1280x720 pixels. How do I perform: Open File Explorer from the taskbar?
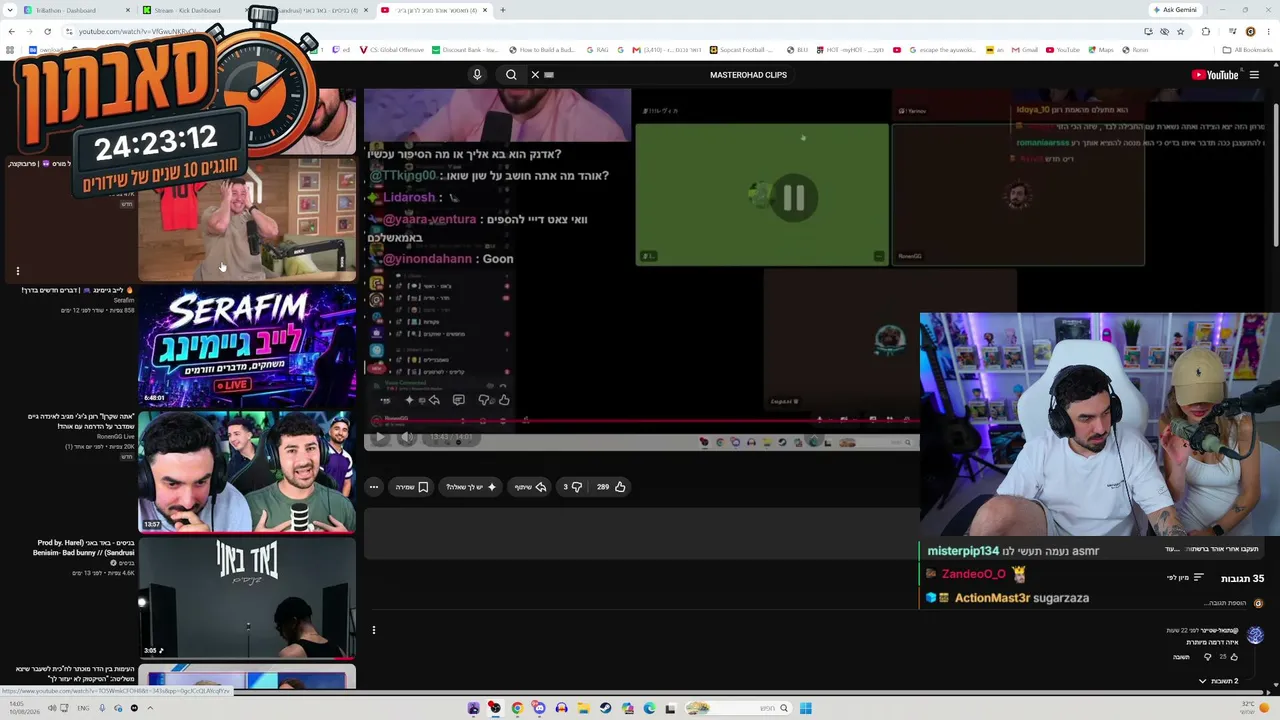(583, 708)
